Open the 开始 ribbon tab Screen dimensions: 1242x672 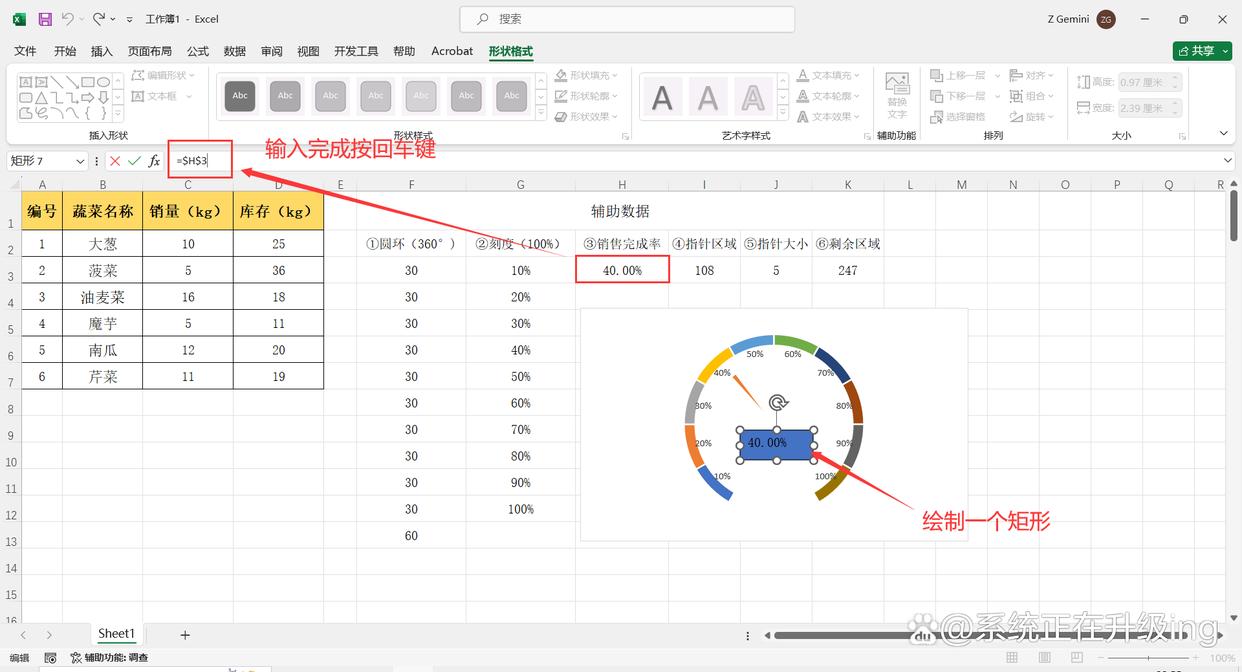tap(65, 51)
